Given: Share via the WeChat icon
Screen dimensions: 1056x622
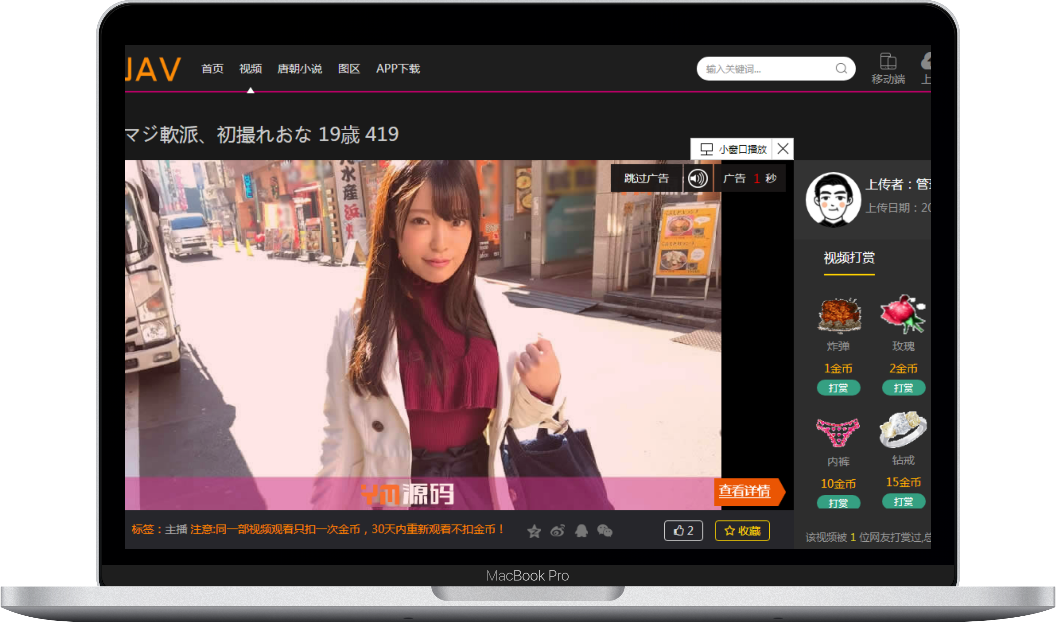Looking at the screenshot, I should point(605,531).
